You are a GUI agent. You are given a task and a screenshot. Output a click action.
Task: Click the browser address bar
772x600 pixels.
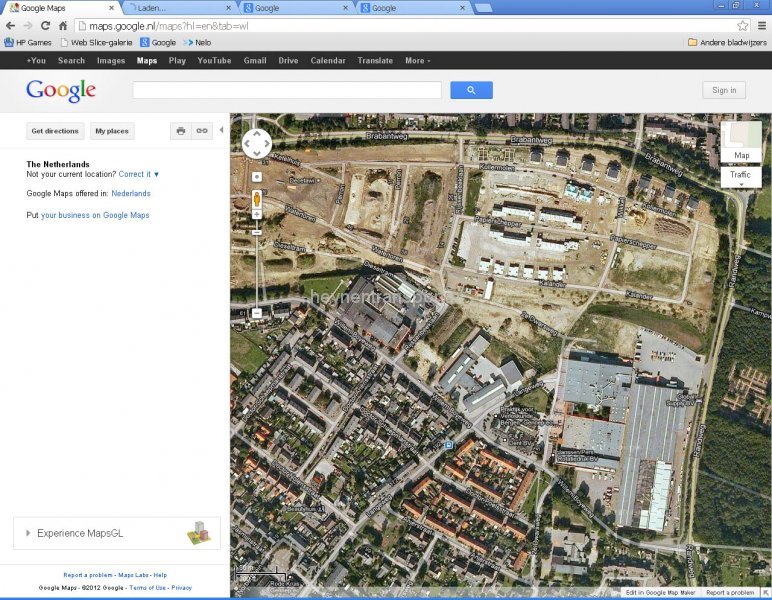point(414,26)
